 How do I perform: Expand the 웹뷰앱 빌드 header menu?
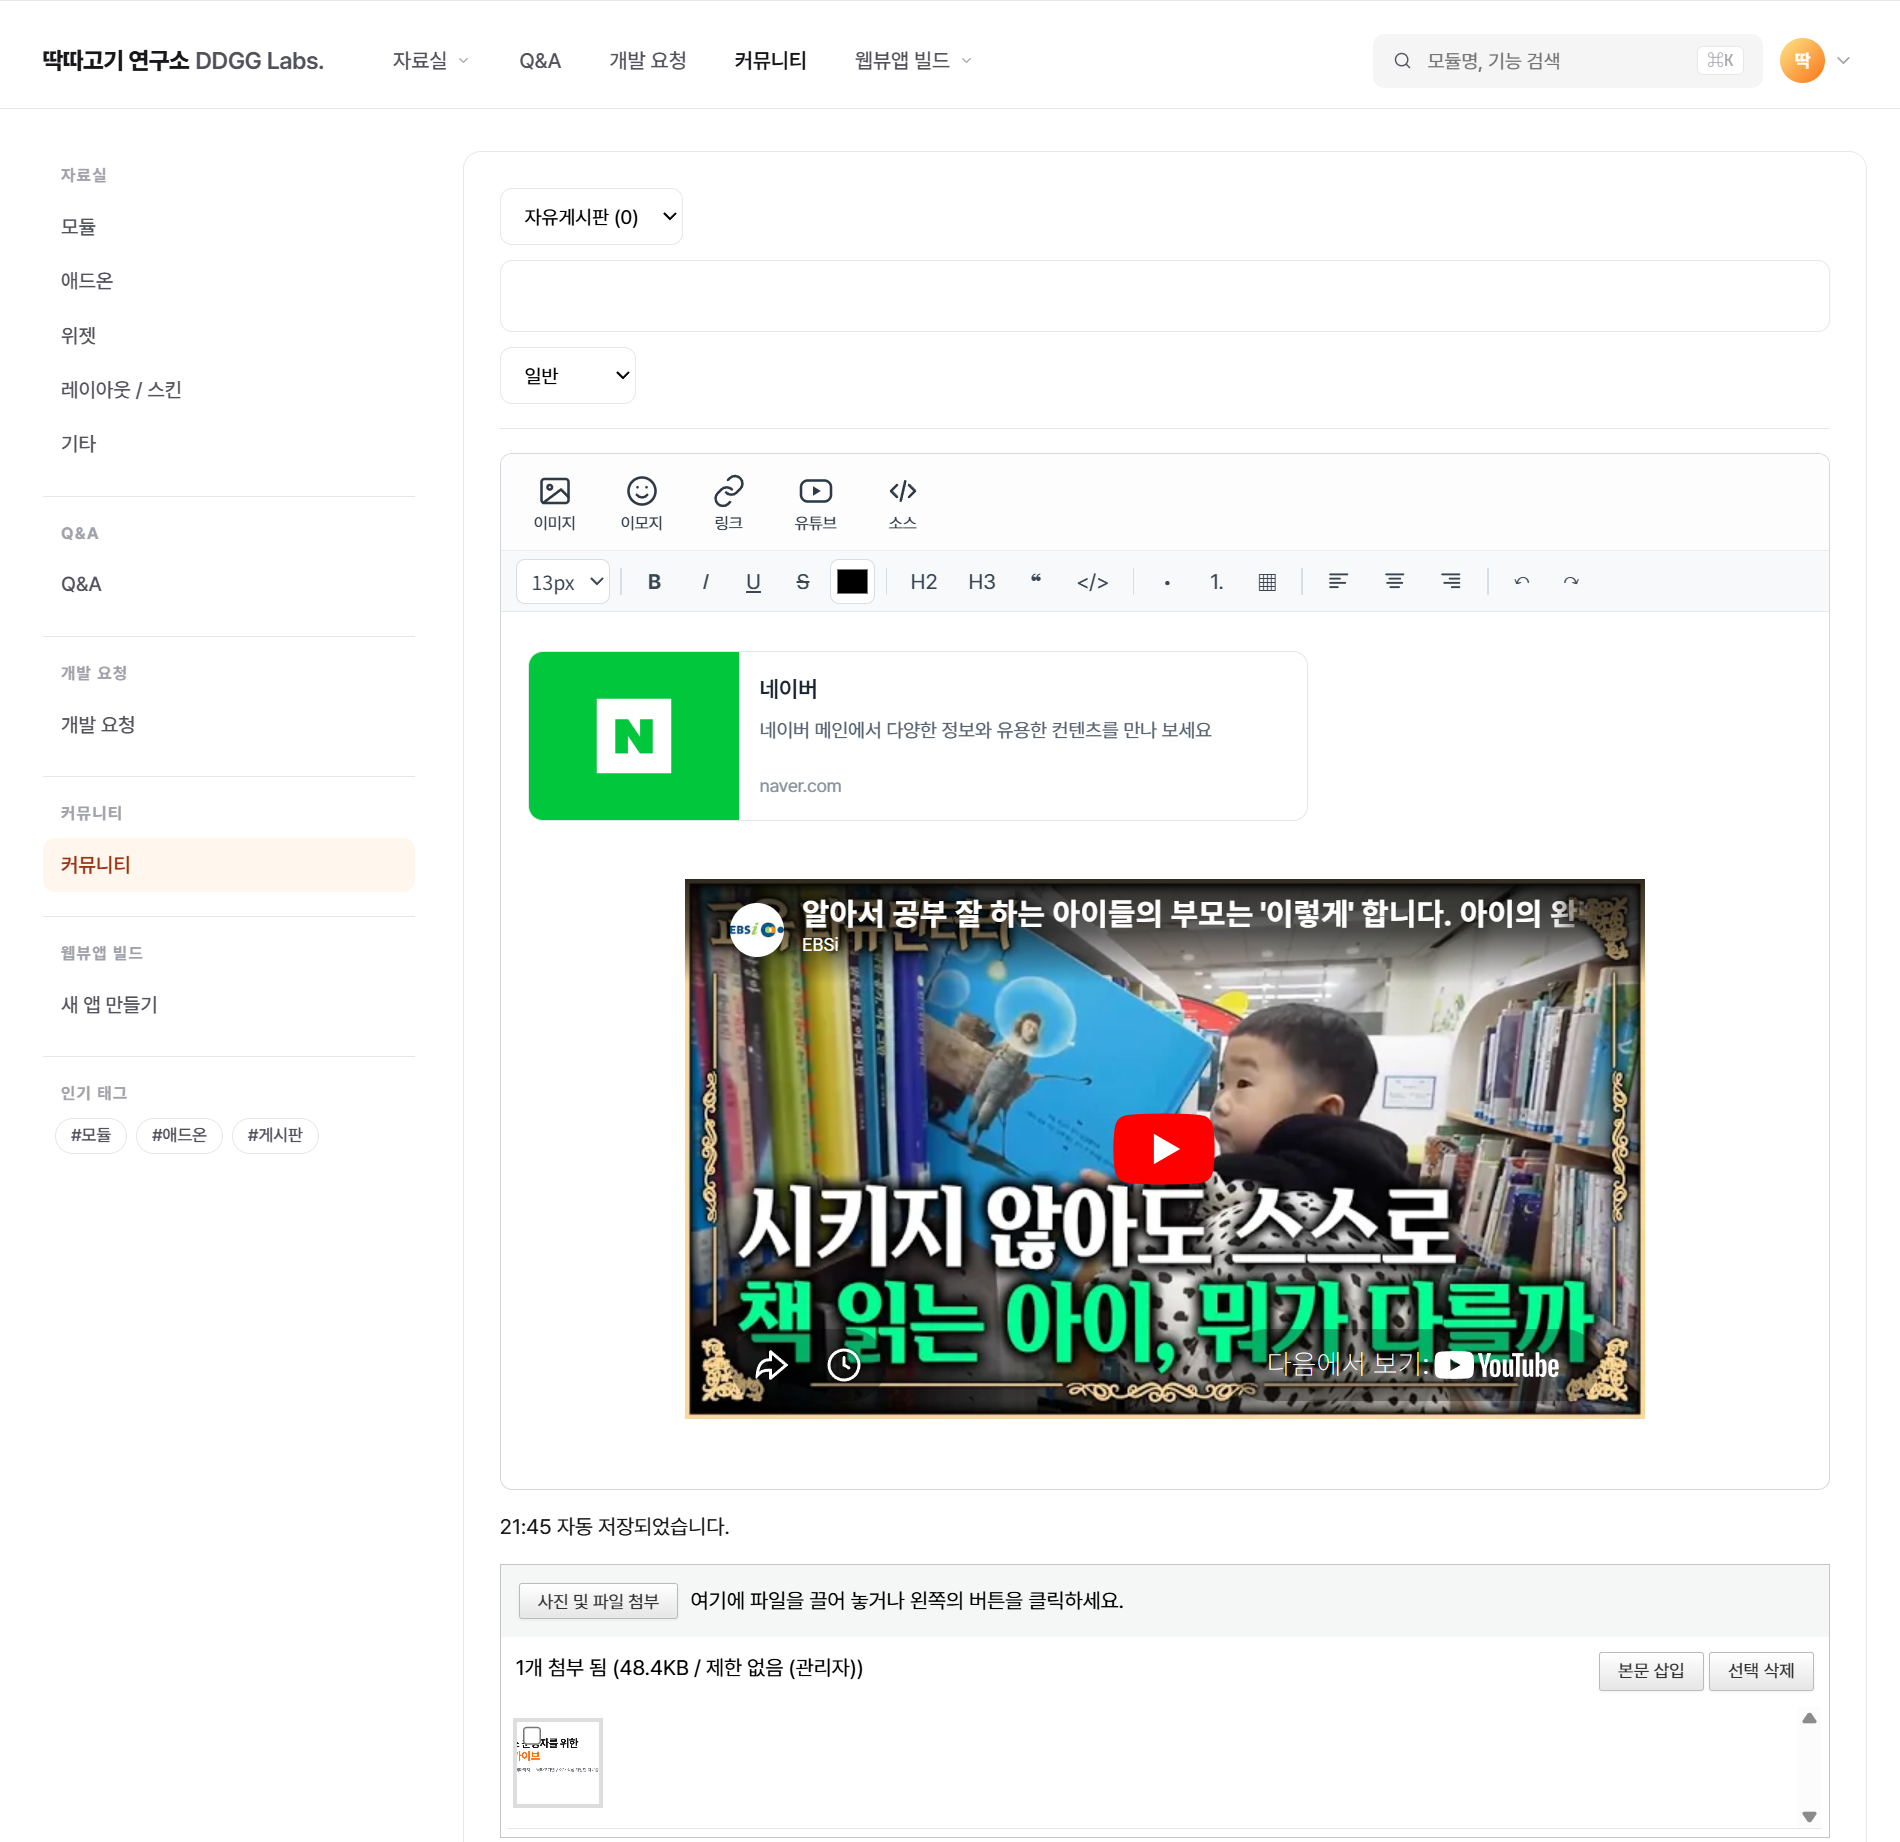click(913, 61)
